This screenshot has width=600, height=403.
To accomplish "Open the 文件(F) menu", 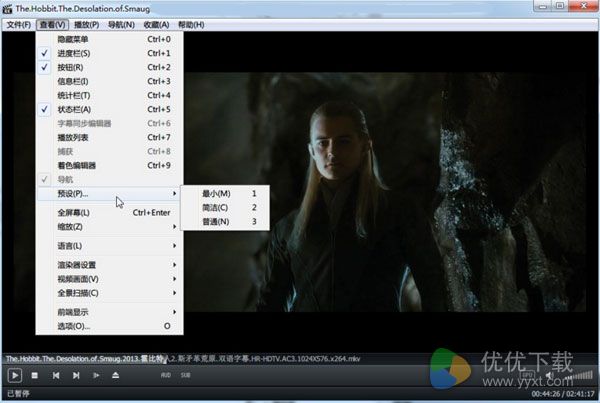I will pos(19,25).
